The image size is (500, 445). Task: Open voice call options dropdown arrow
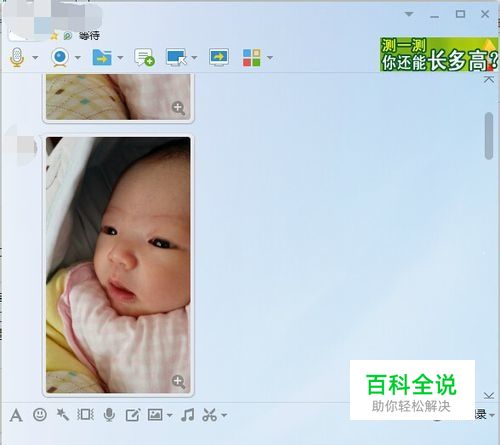(35, 58)
